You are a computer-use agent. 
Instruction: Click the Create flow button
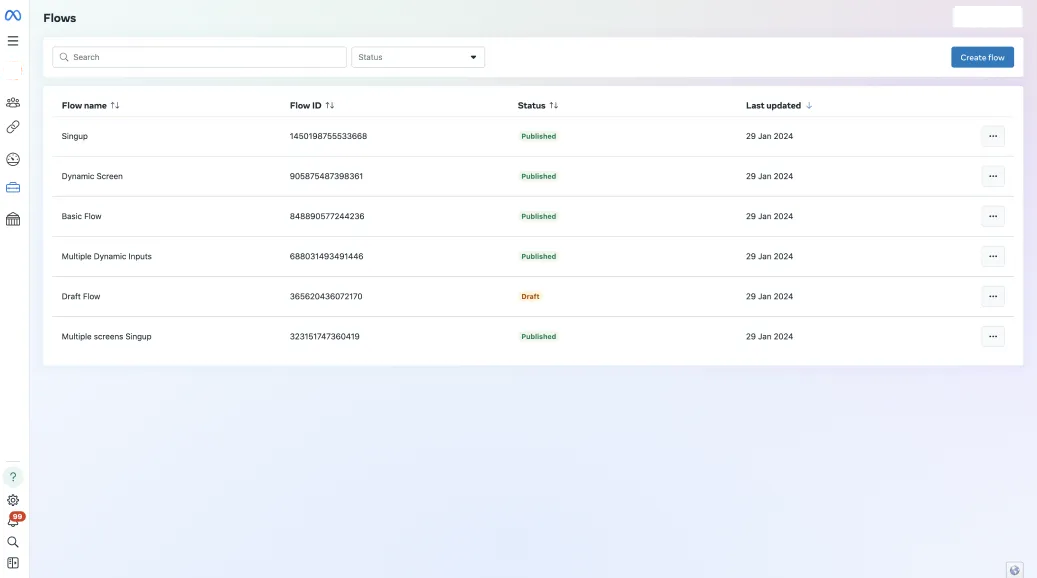click(982, 57)
